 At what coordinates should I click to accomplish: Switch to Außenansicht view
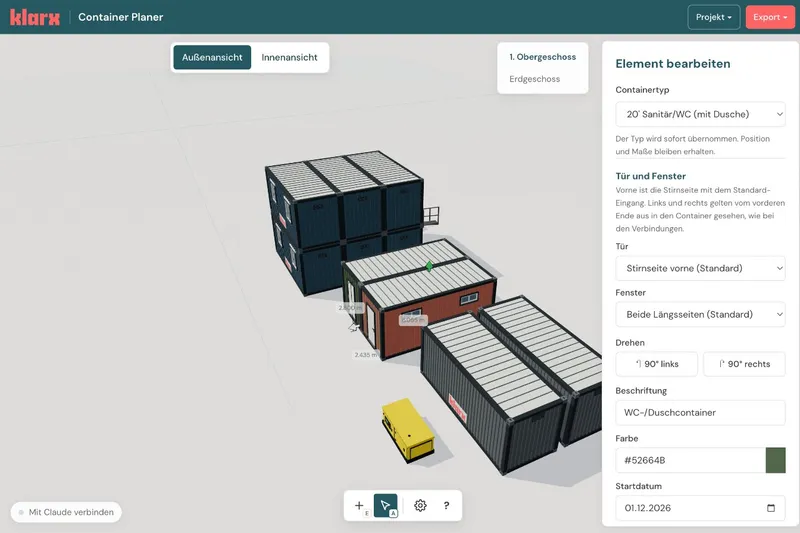(x=212, y=57)
